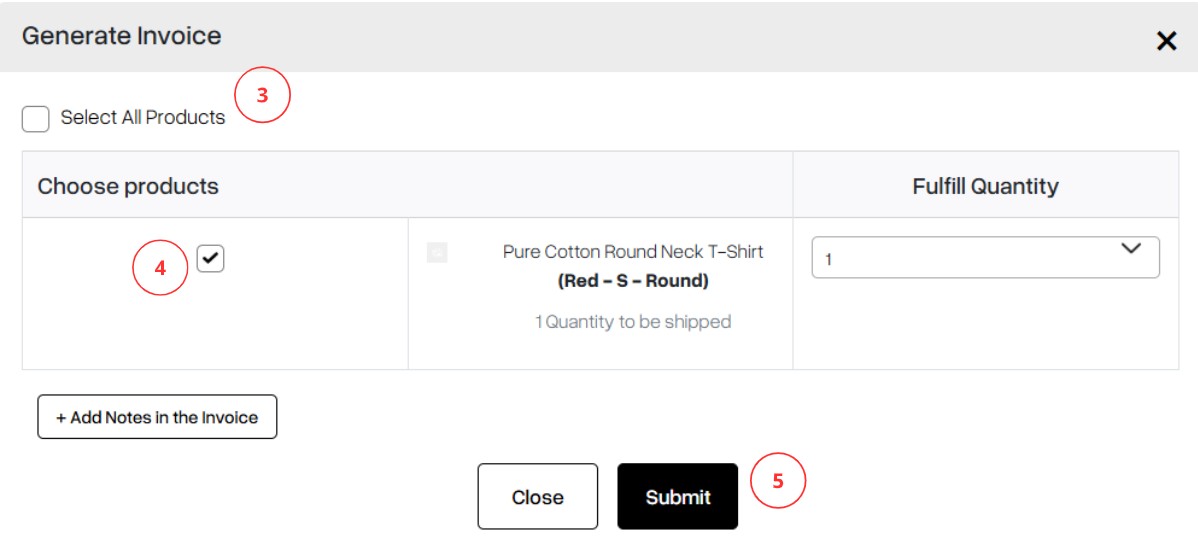Click the 1 Quantity to be shipped text
Image resolution: width=1198 pixels, height=553 pixels.
click(x=633, y=322)
